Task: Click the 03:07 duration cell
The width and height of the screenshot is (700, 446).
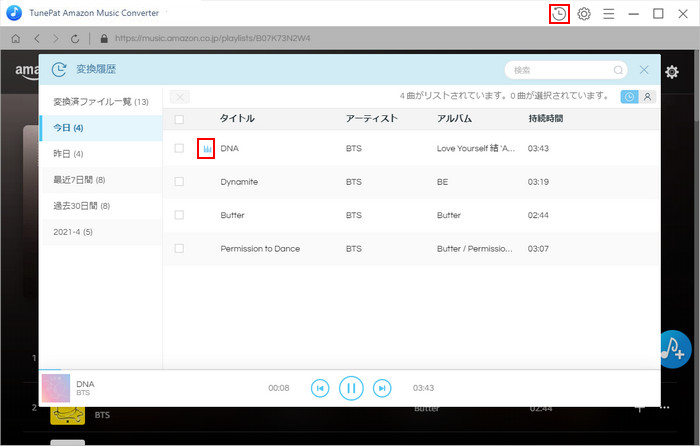Action: pyautogui.click(x=538, y=249)
